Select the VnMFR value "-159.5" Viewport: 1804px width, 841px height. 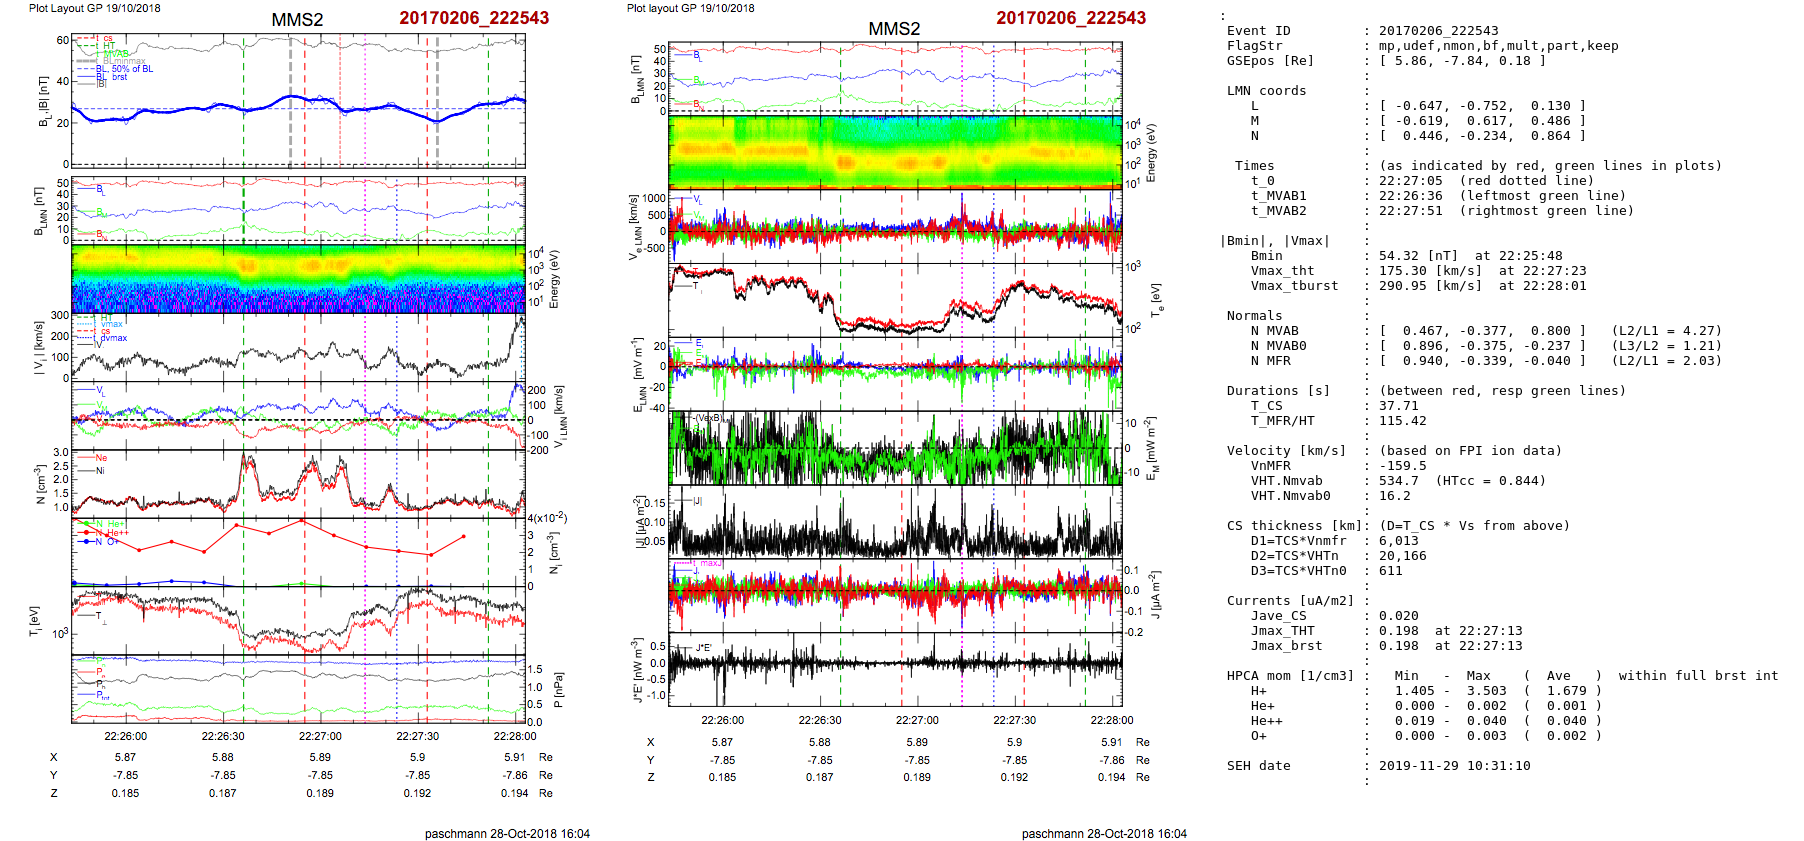(x=1402, y=466)
